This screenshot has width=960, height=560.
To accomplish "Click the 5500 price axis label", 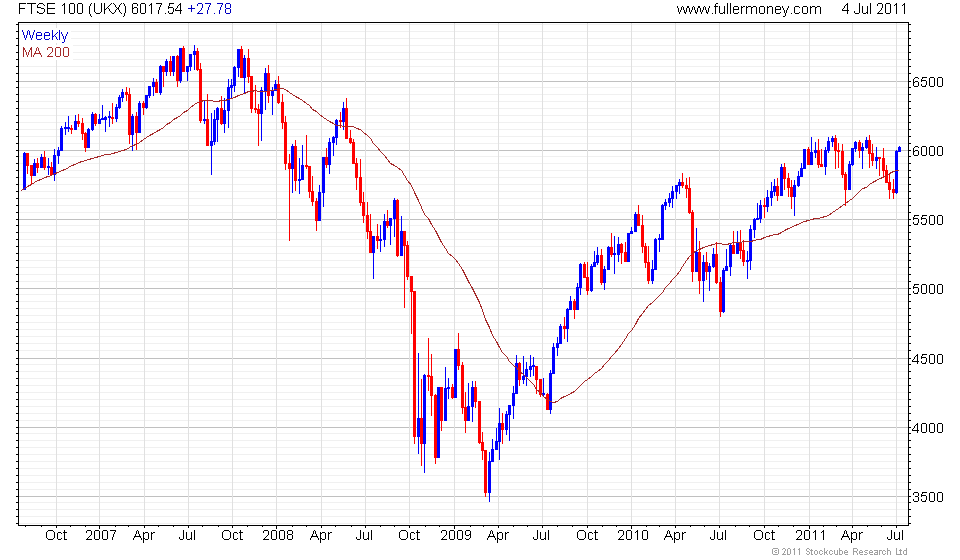I will pos(928,220).
